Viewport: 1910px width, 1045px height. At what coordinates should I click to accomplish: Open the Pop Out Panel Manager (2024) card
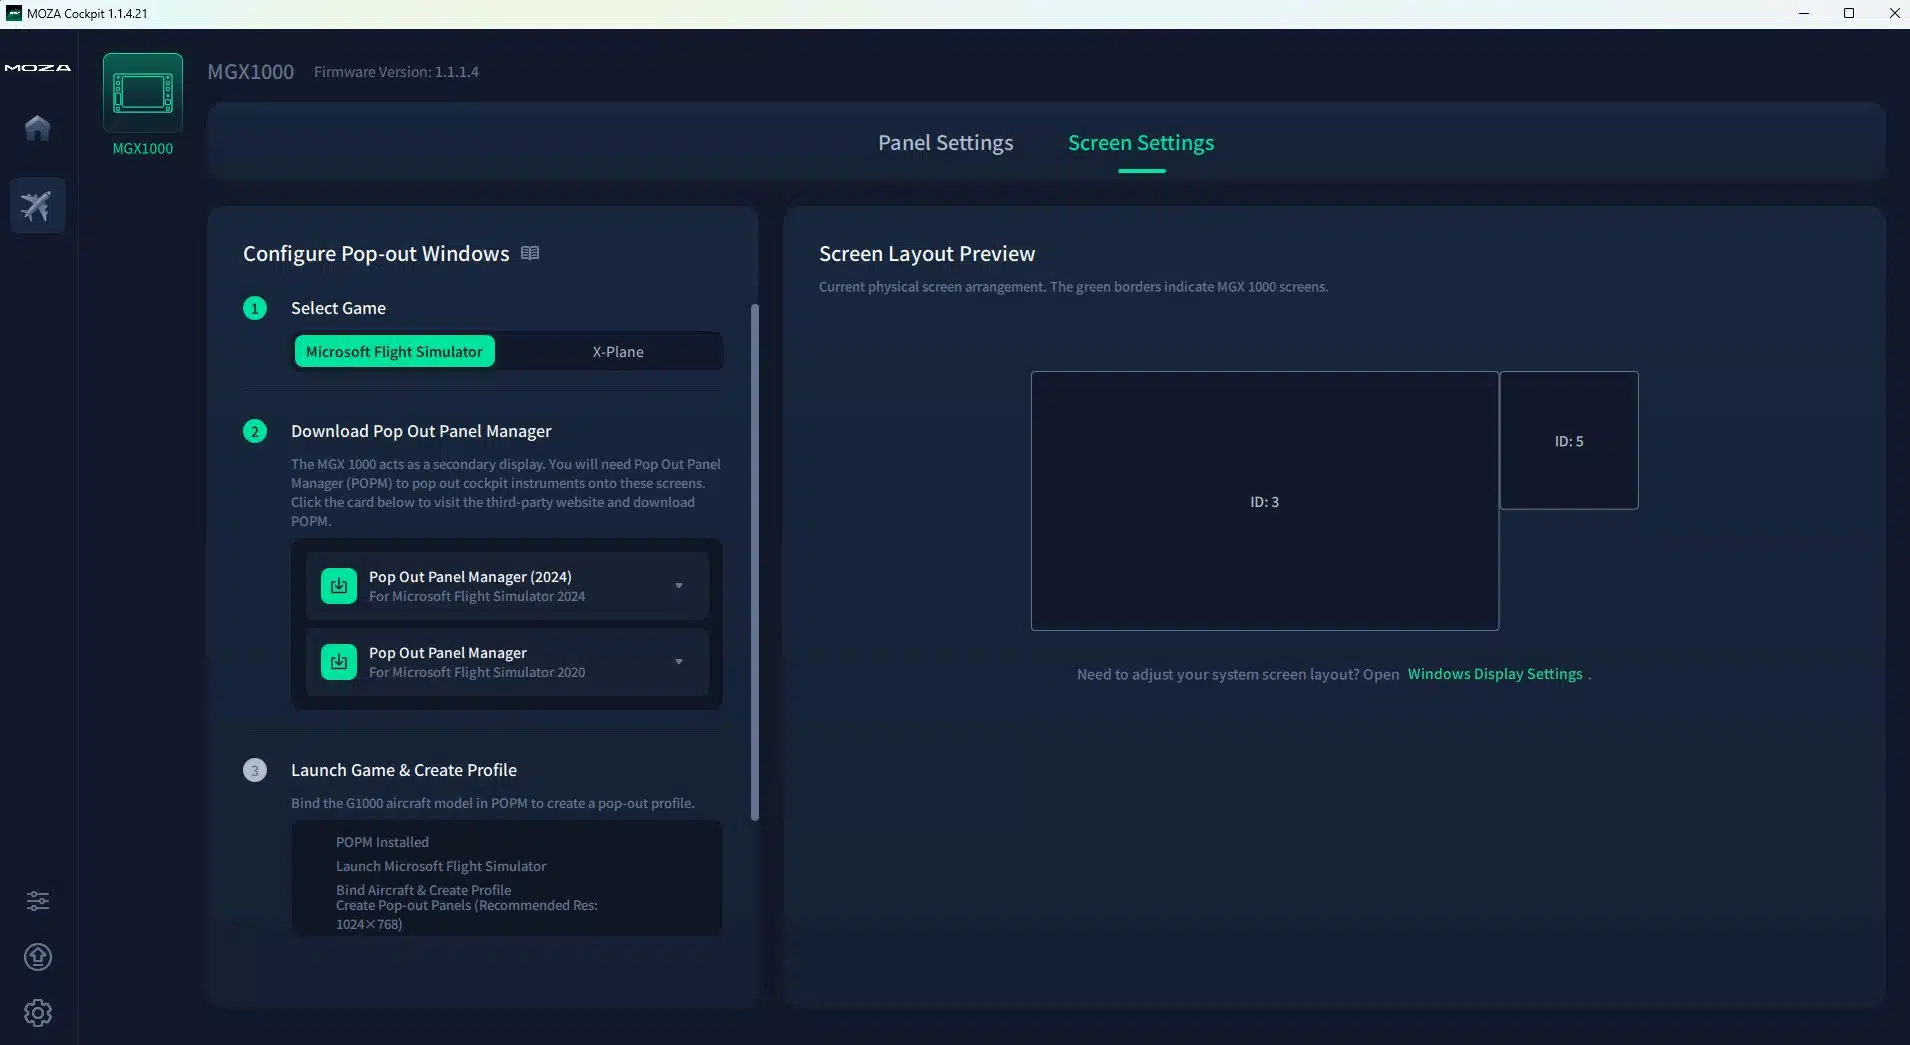coord(507,586)
